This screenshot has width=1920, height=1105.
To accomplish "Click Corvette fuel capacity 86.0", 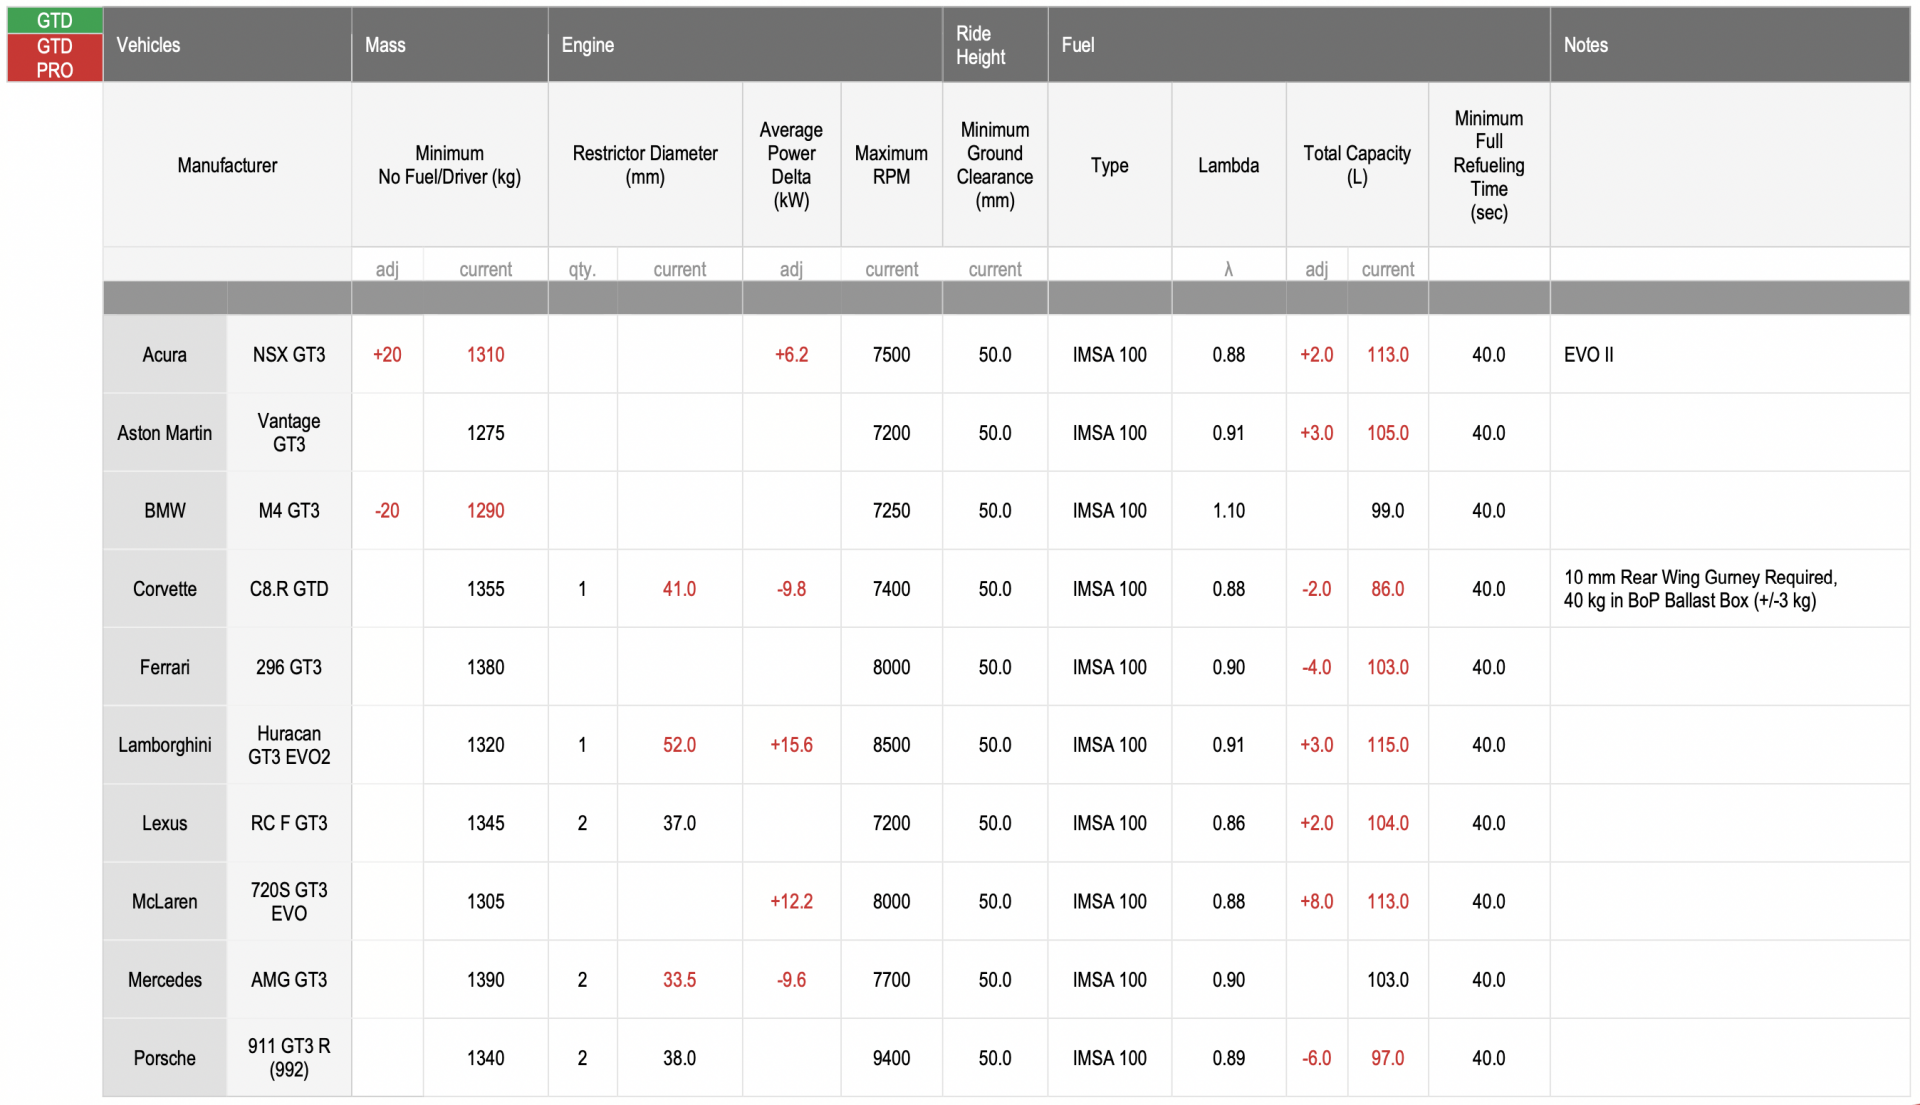I will 1388,589.
